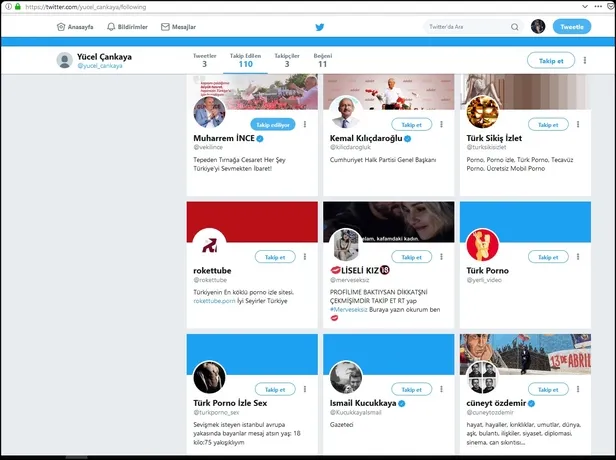Click cüneyt özdemir card header image
616x460 pixels.
coord(525,354)
